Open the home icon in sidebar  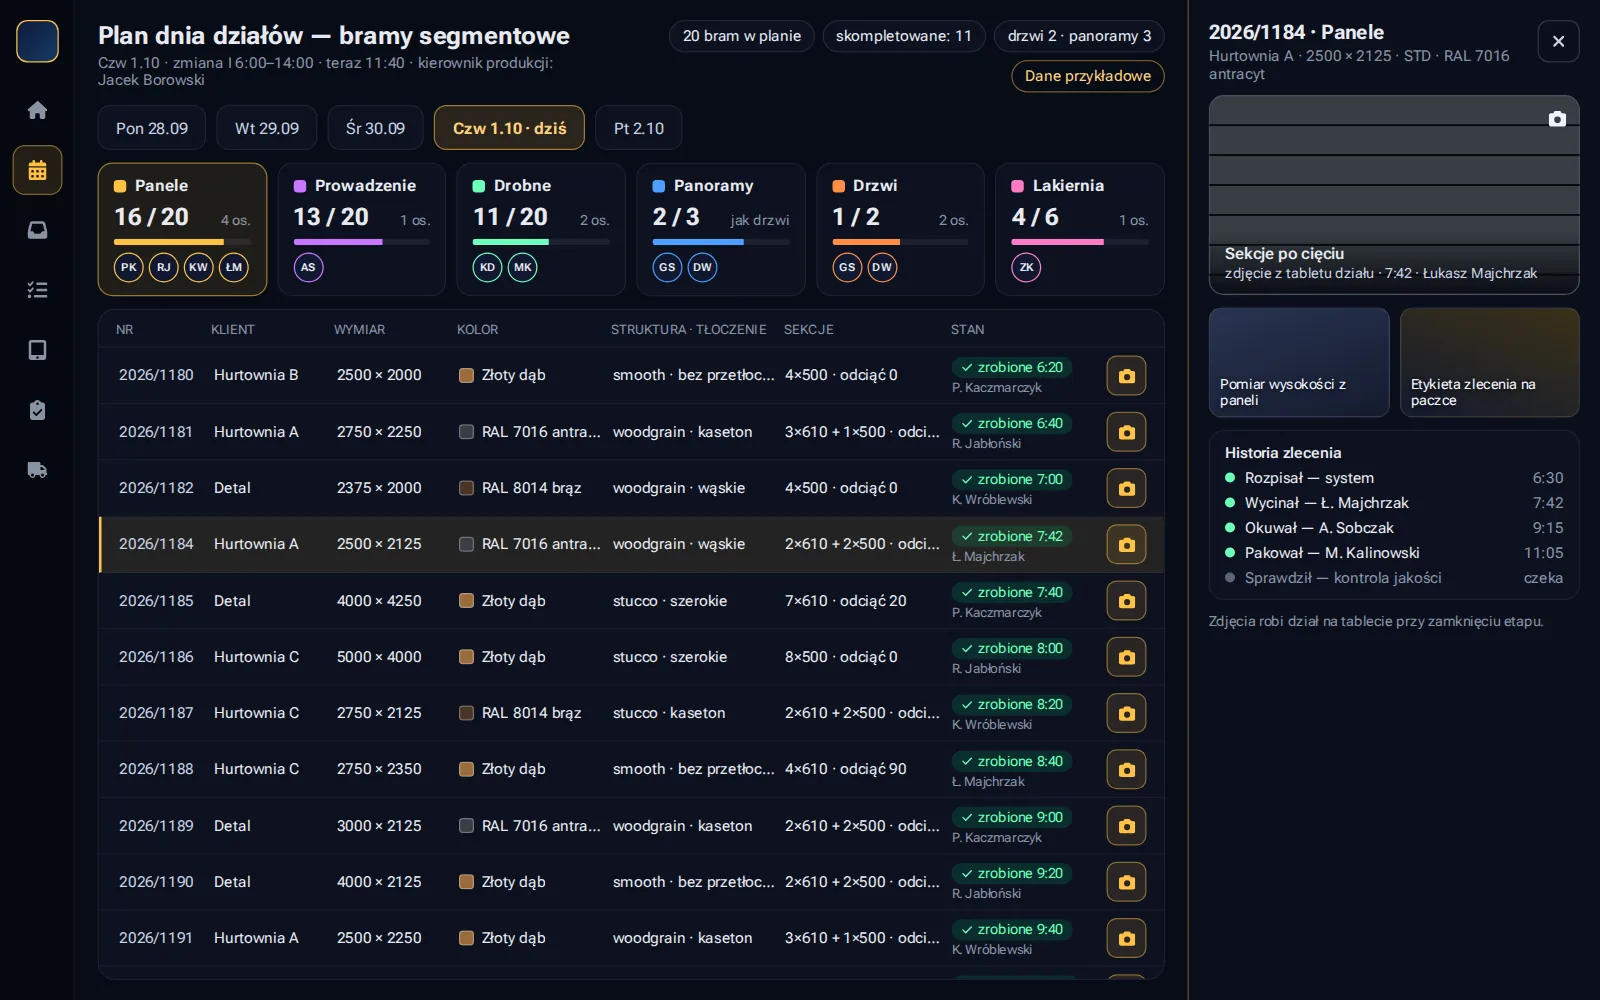37,110
